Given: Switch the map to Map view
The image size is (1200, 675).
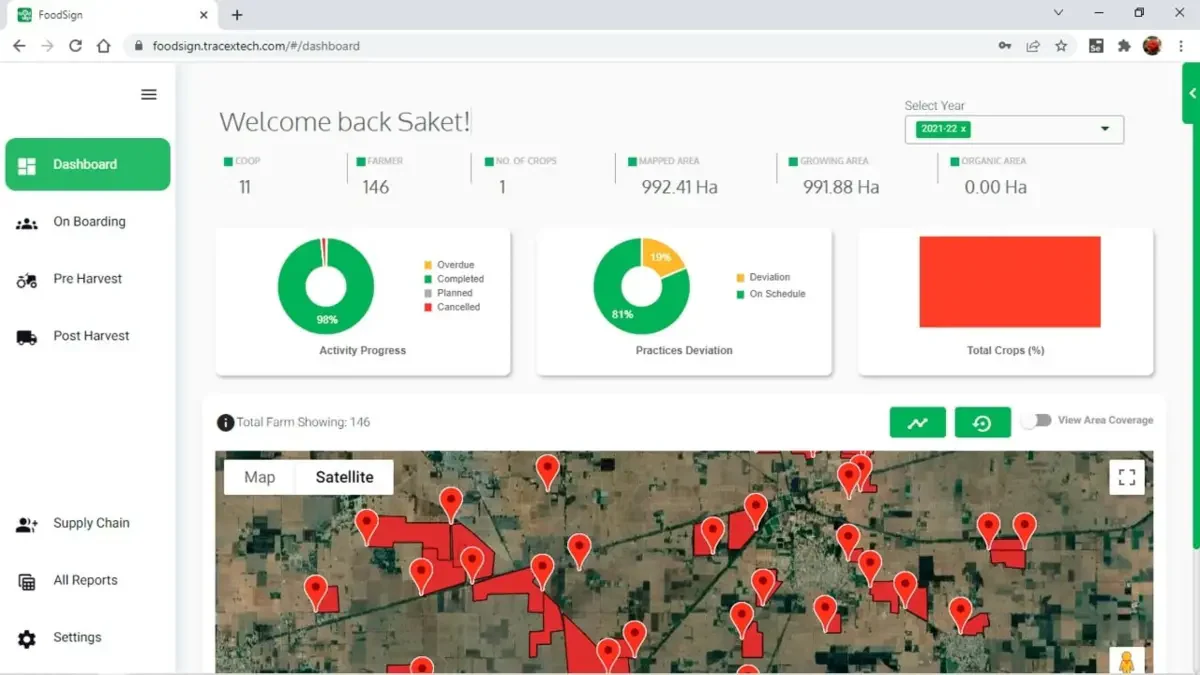Looking at the screenshot, I should 259,477.
